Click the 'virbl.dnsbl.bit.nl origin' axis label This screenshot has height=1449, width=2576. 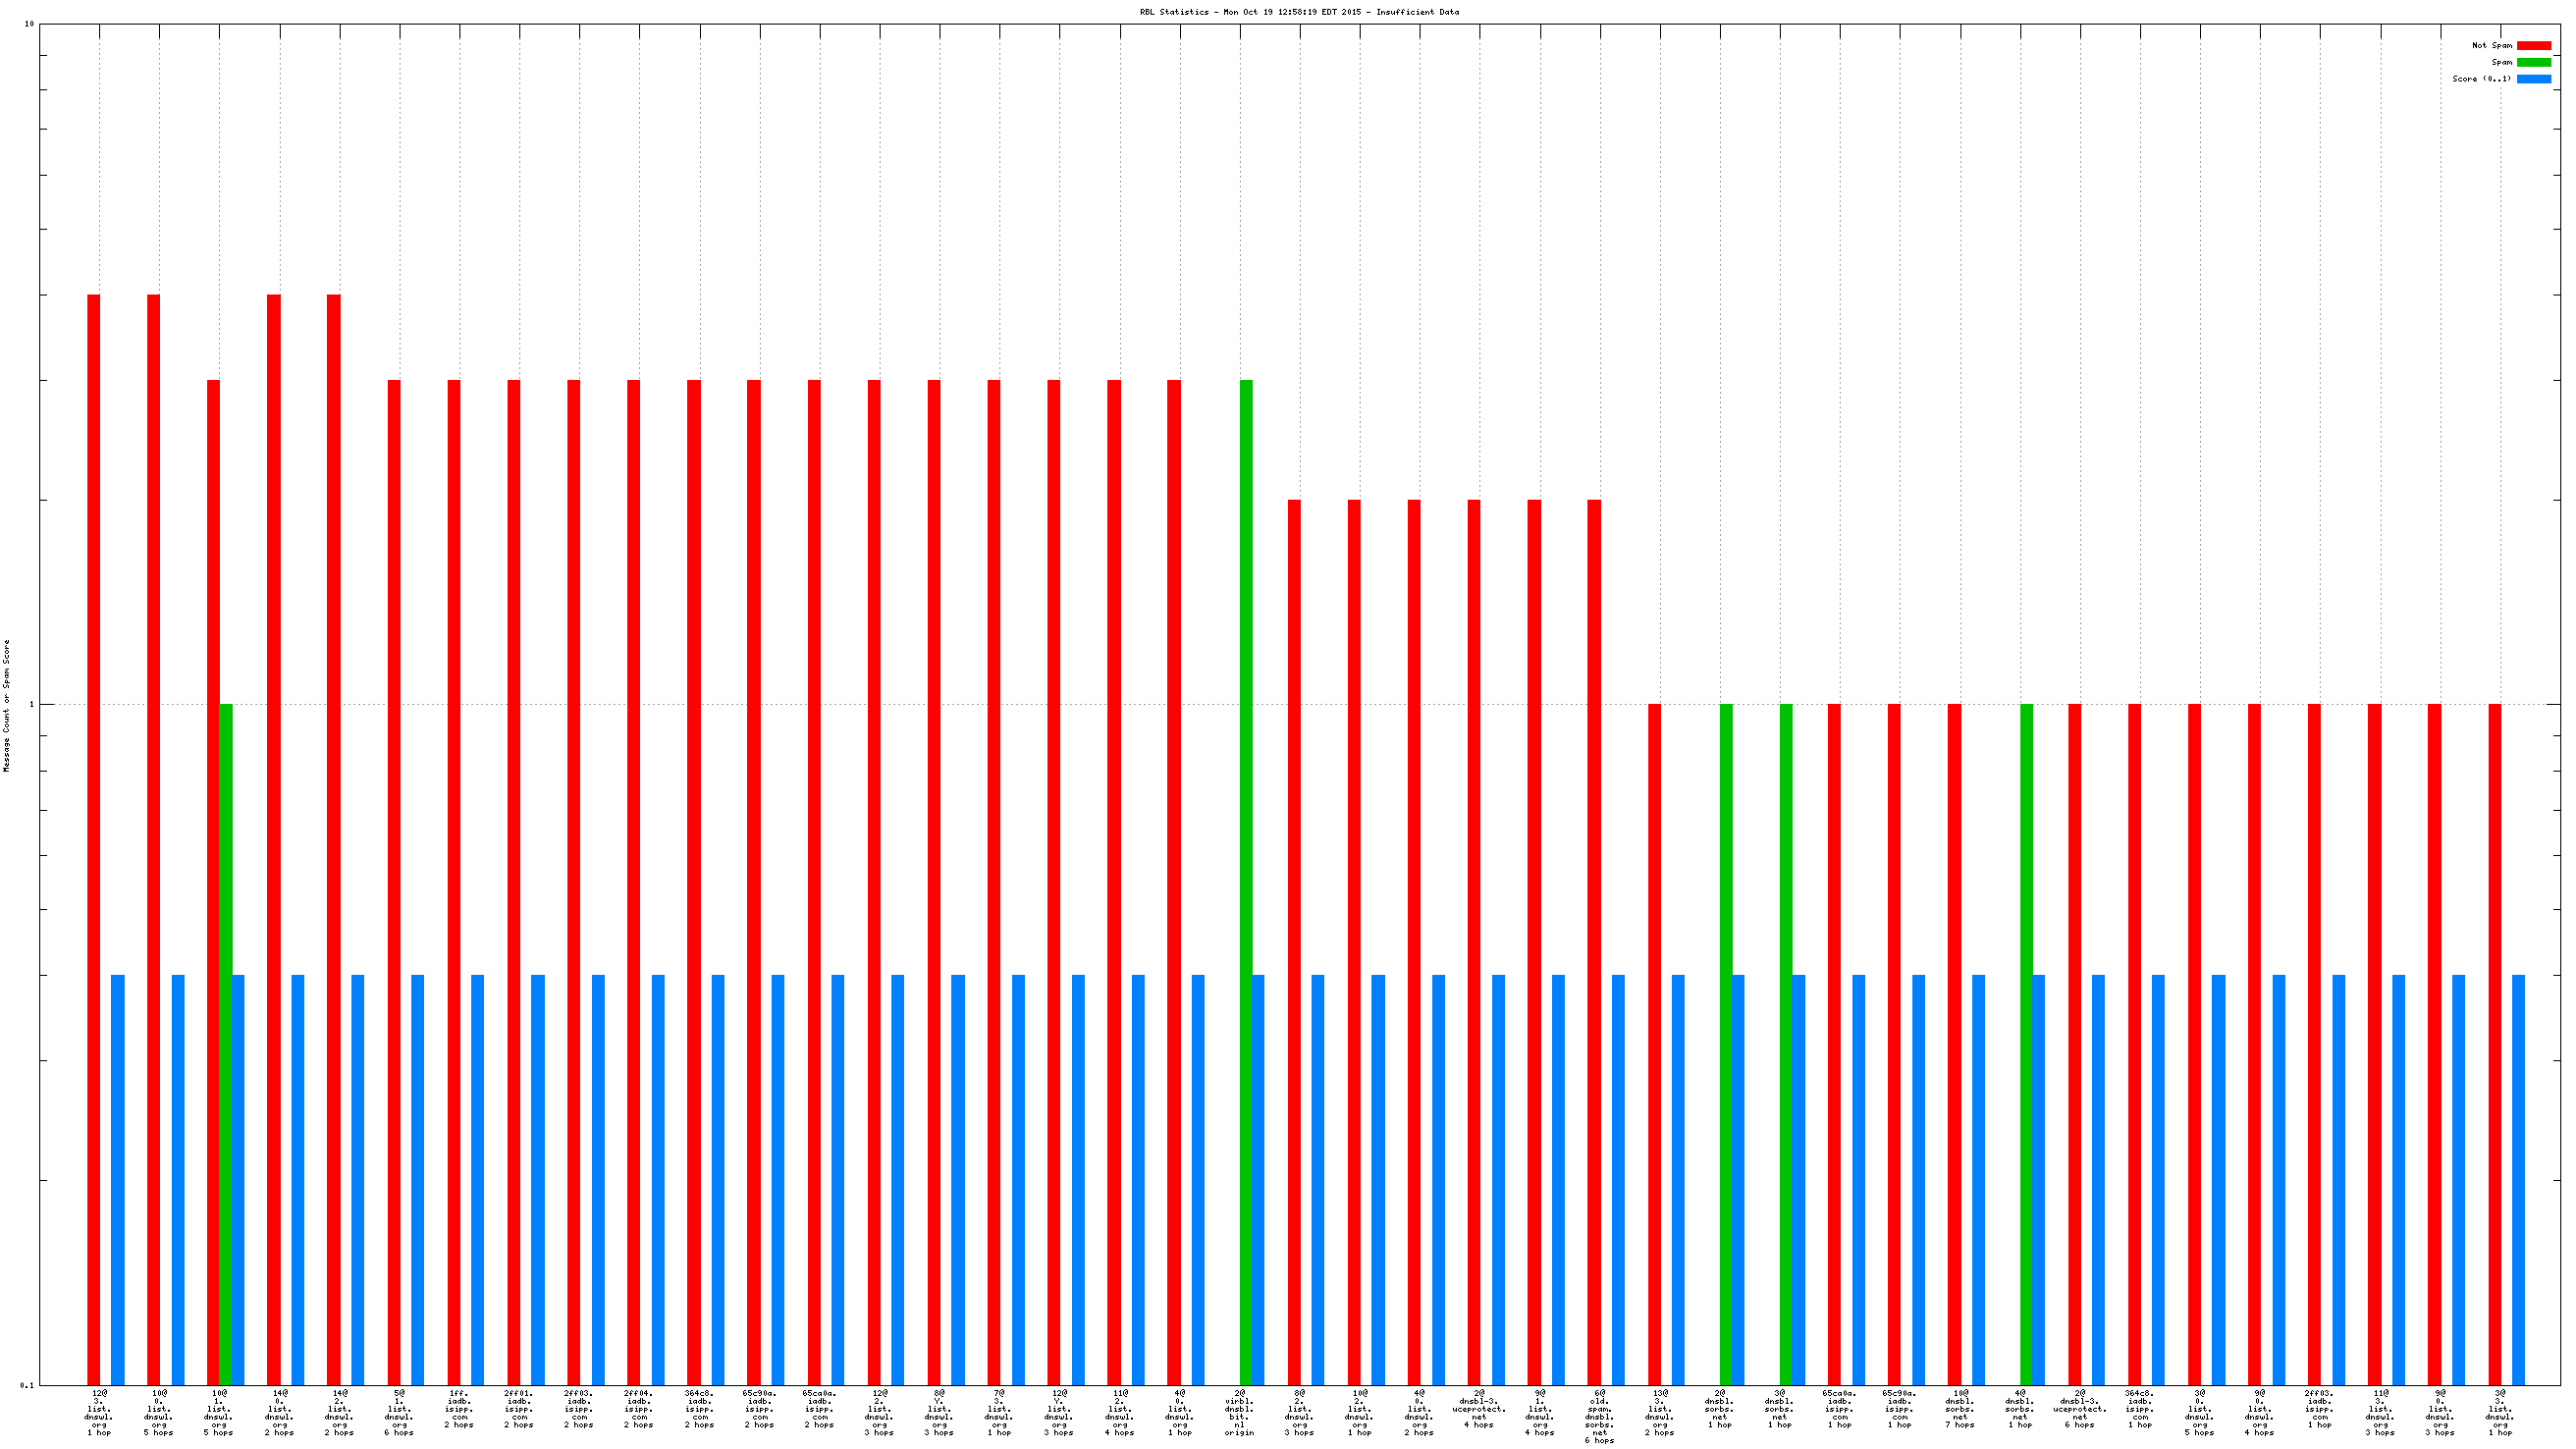(1239, 1413)
